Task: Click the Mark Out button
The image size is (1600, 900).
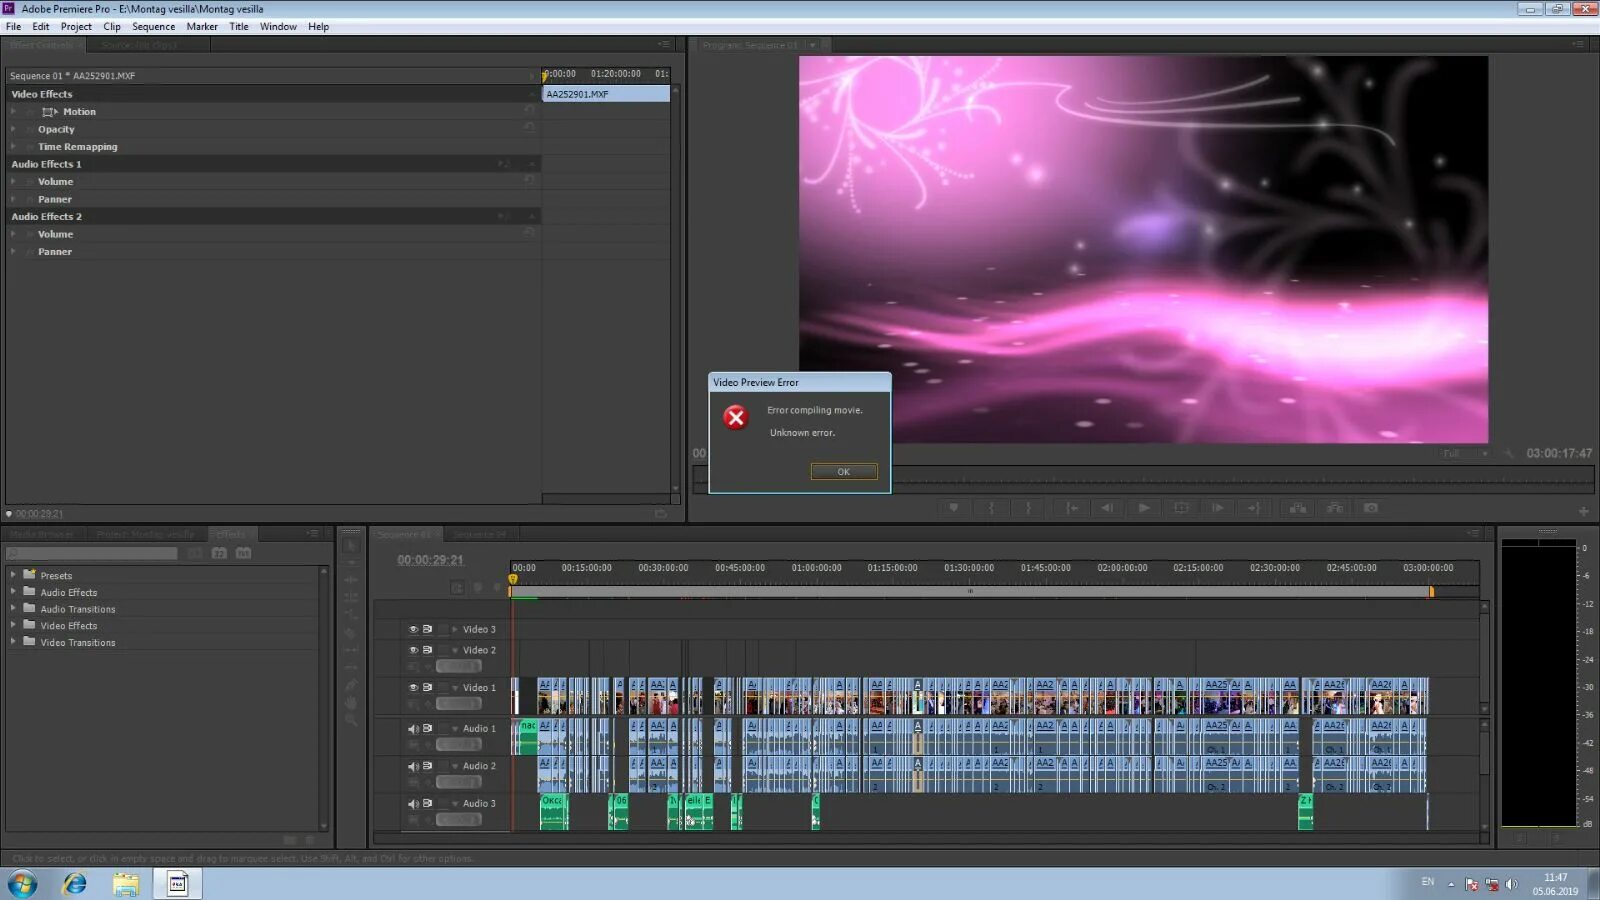Action: (x=1028, y=508)
